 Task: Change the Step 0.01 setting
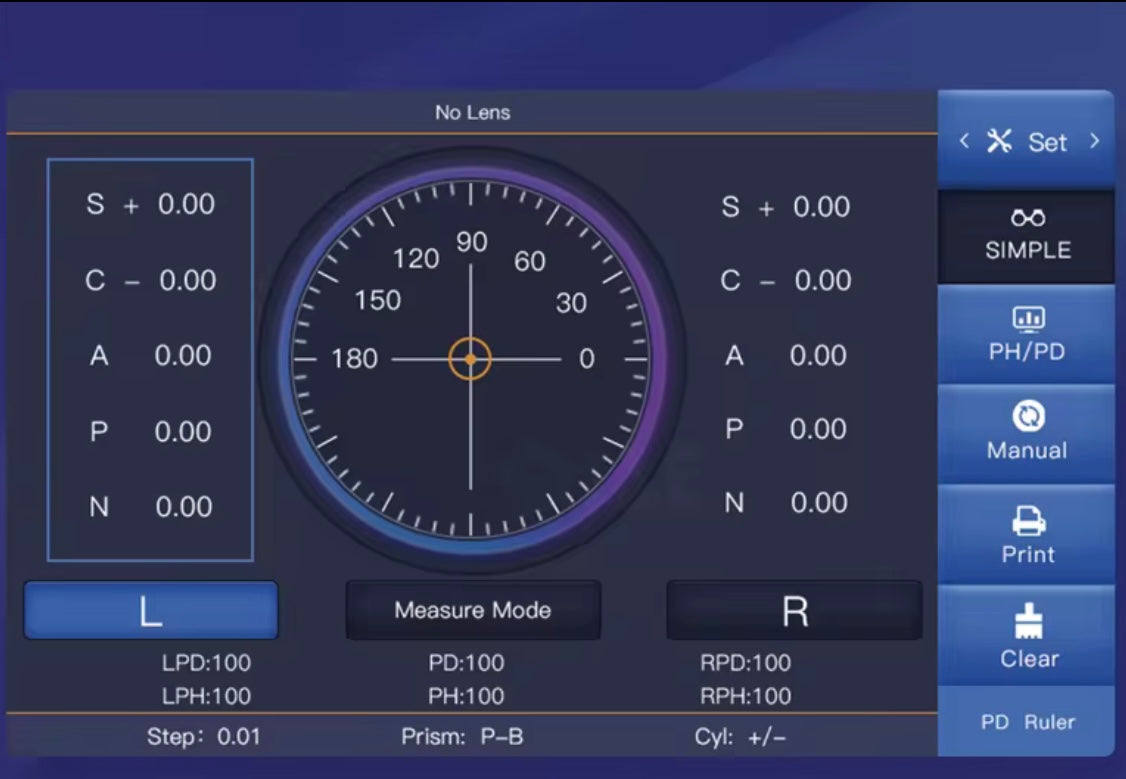pyautogui.click(x=203, y=738)
